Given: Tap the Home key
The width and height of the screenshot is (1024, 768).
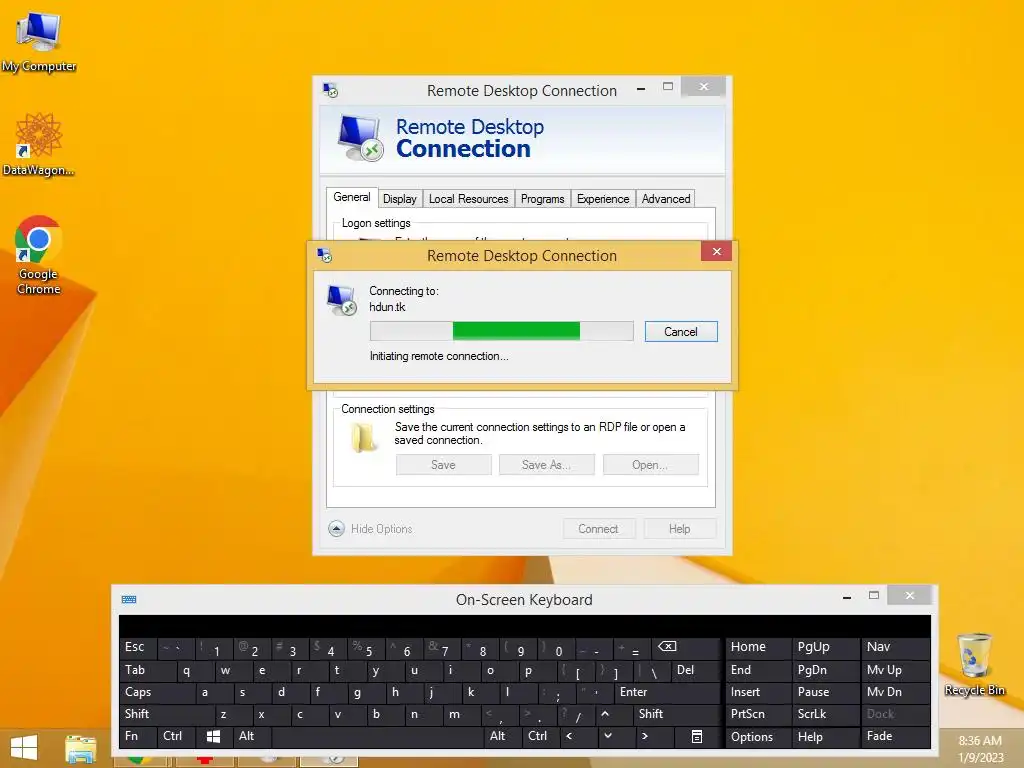Looking at the screenshot, I should click(758, 647).
